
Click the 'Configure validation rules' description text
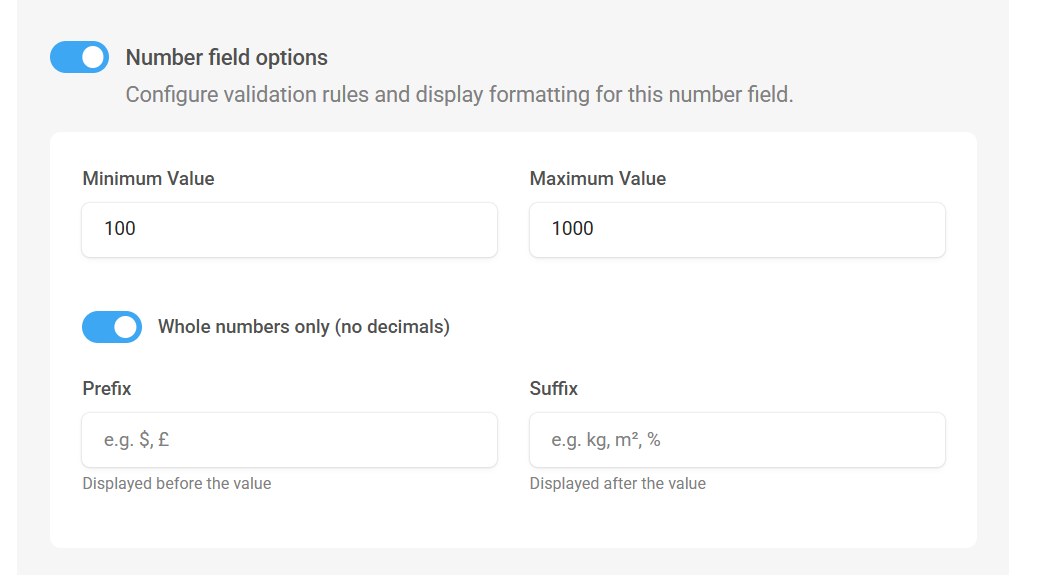click(459, 94)
